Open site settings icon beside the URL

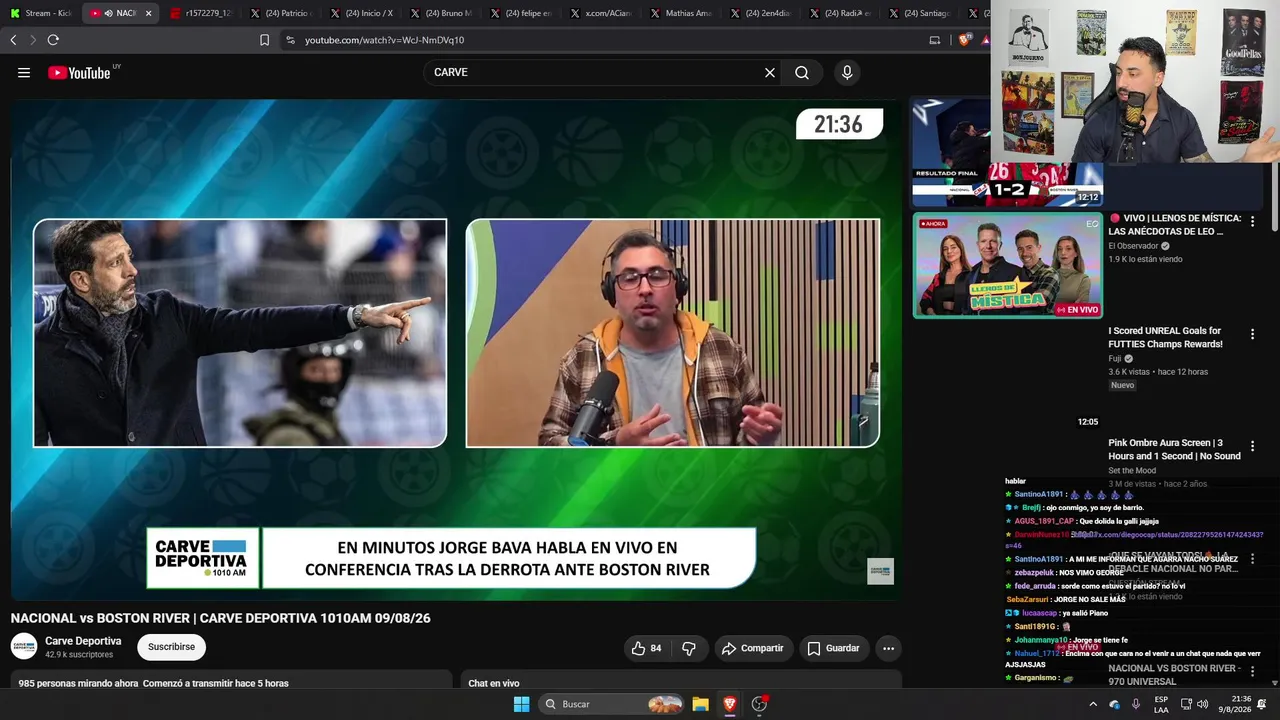[290, 40]
